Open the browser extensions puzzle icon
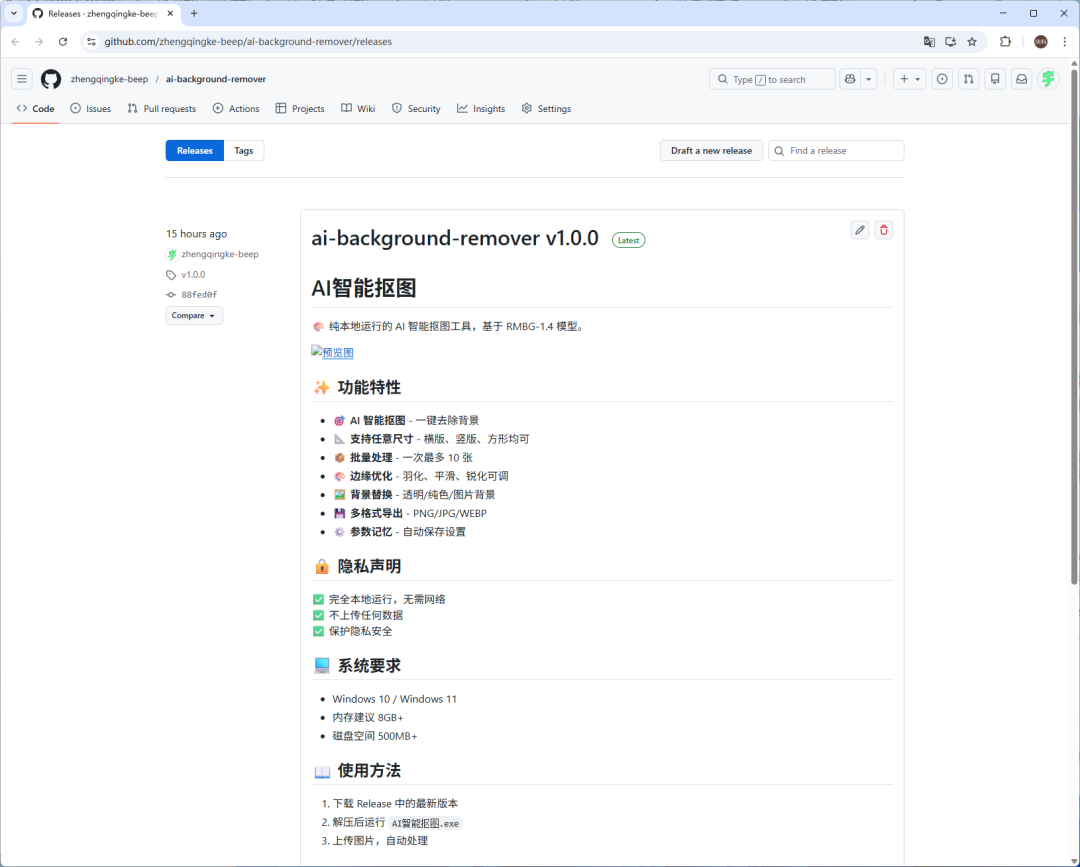Screen dimensions: 1080x867 (1006, 42)
